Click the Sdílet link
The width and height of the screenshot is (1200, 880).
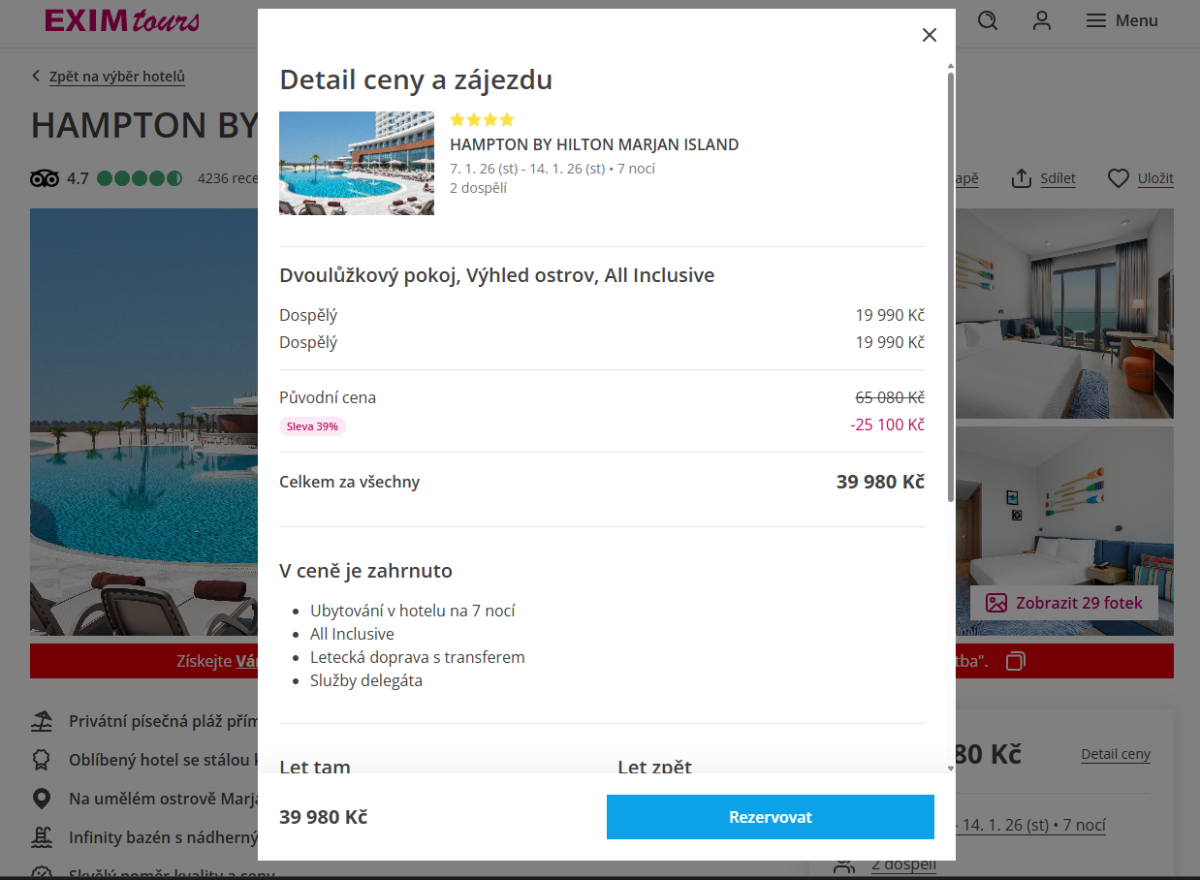(x=1057, y=178)
